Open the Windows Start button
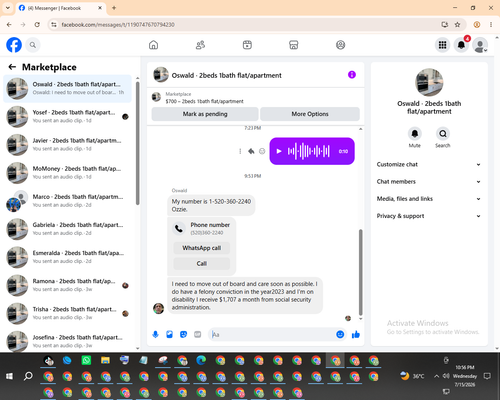Screen dimensions: 500x400 click(x=9, y=376)
